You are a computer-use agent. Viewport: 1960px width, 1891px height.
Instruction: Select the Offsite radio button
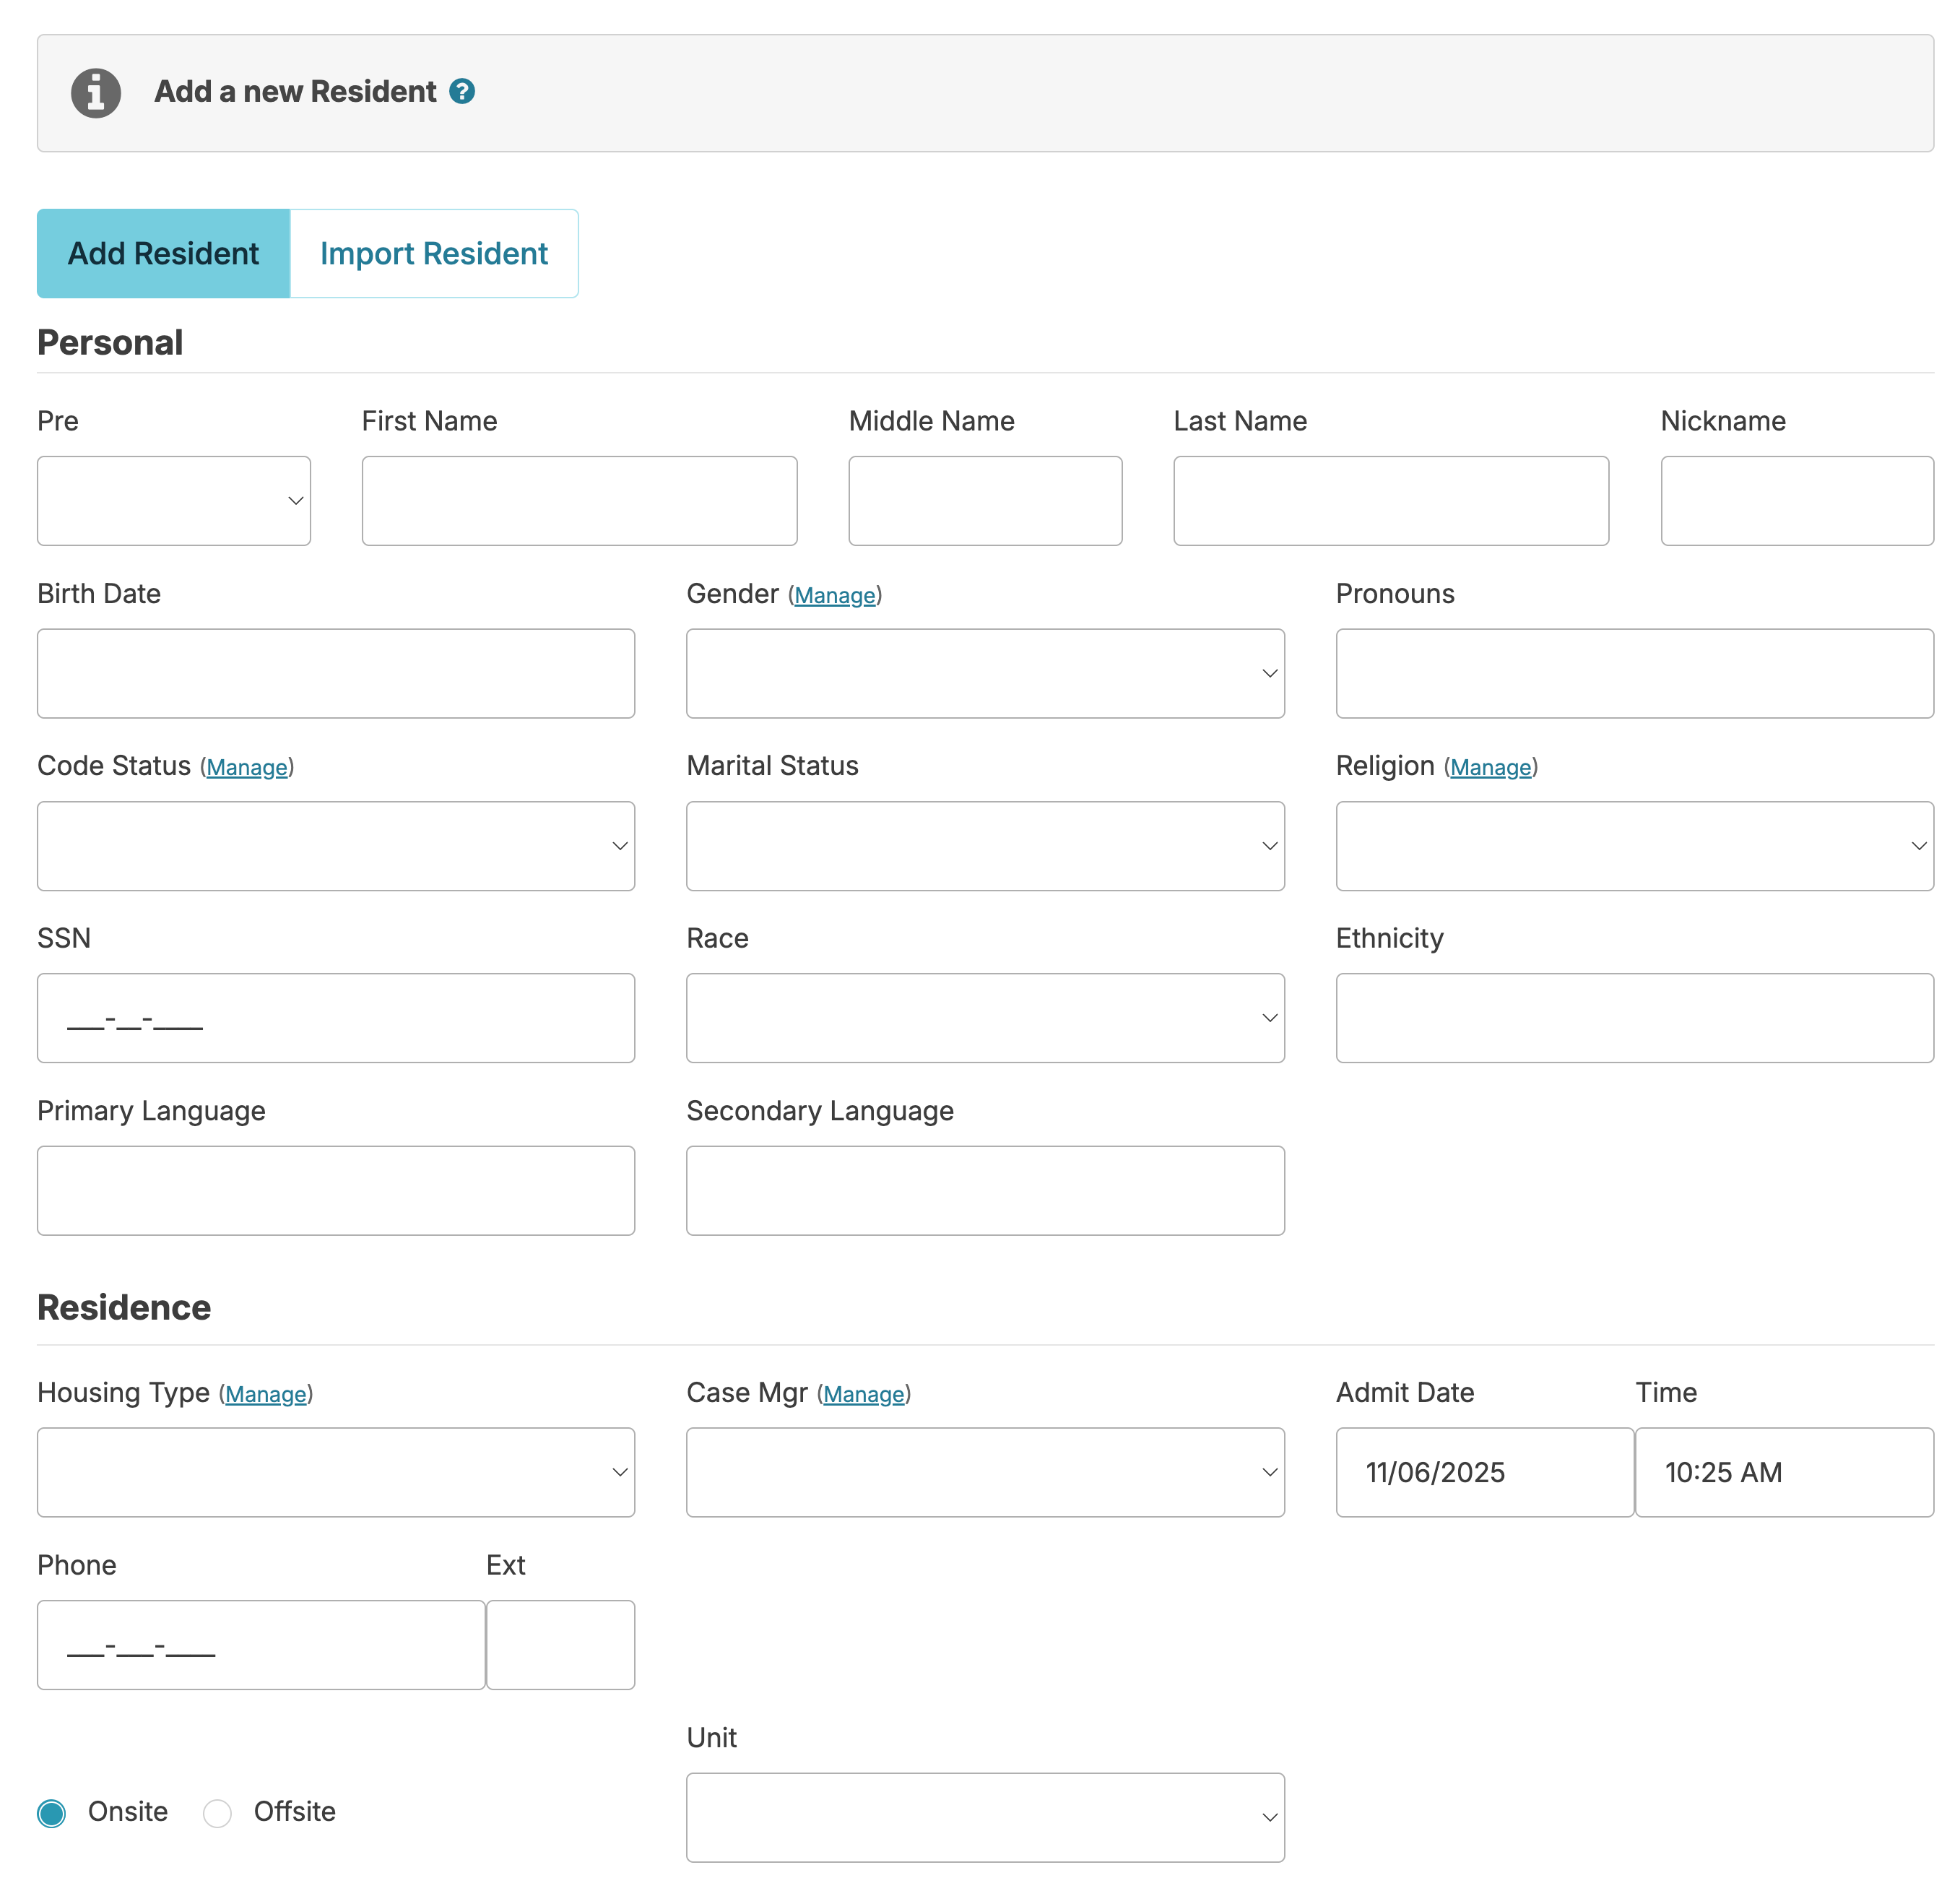tap(217, 1813)
